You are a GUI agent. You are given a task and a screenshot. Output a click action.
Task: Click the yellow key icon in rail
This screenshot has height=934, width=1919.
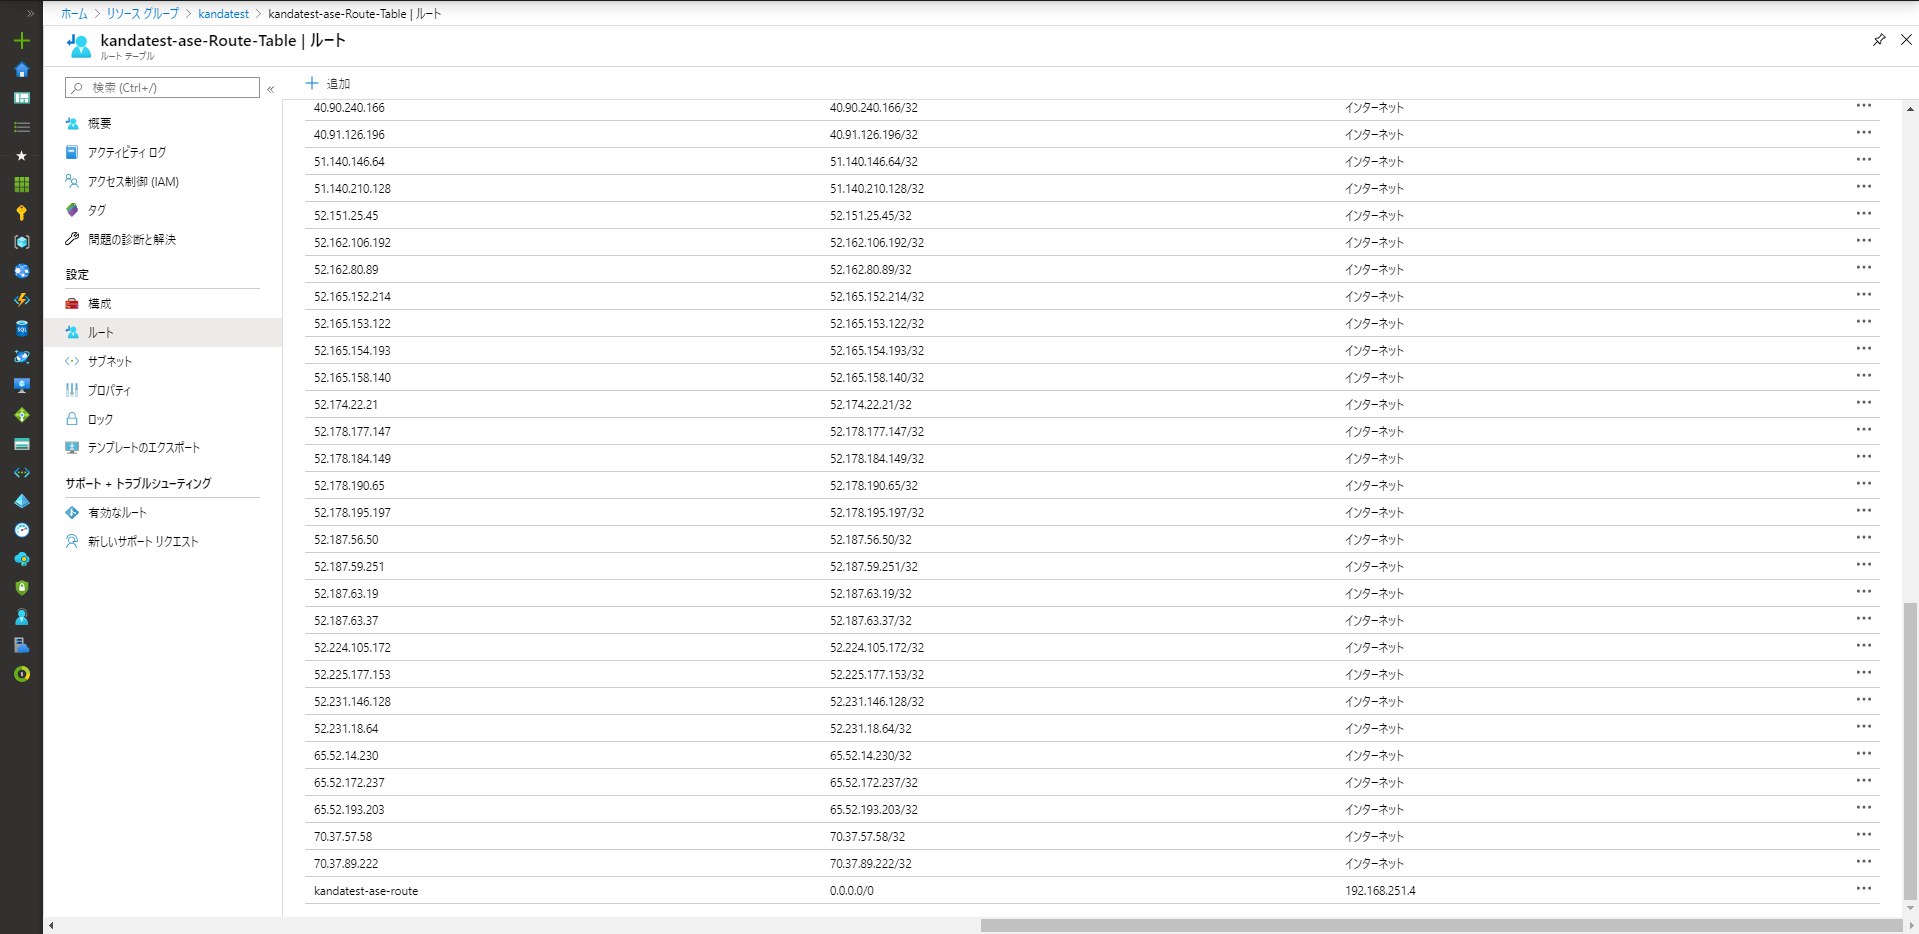point(21,213)
